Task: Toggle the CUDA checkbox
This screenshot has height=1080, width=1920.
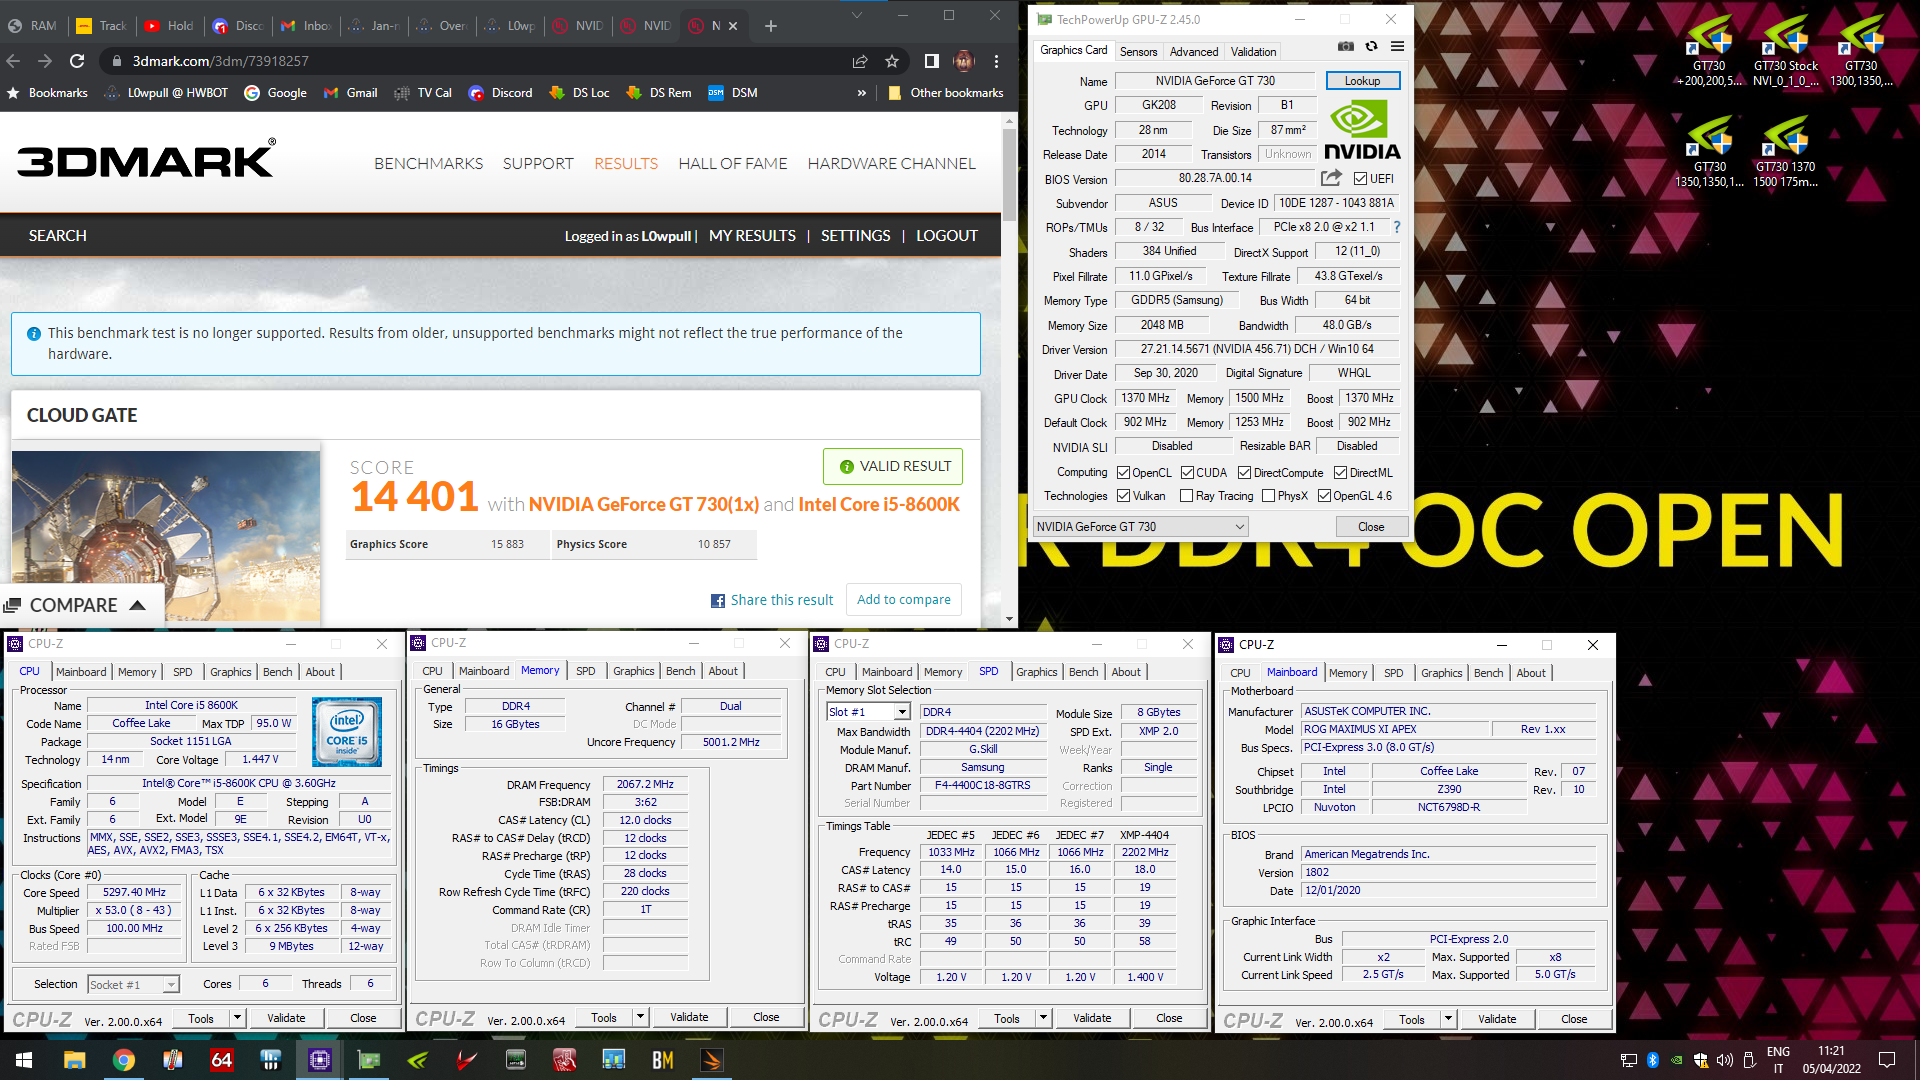Action: pyautogui.click(x=1187, y=473)
